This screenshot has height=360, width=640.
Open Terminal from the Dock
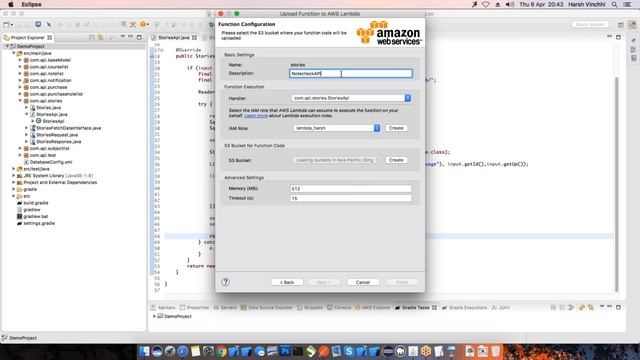(x=298, y=351)
